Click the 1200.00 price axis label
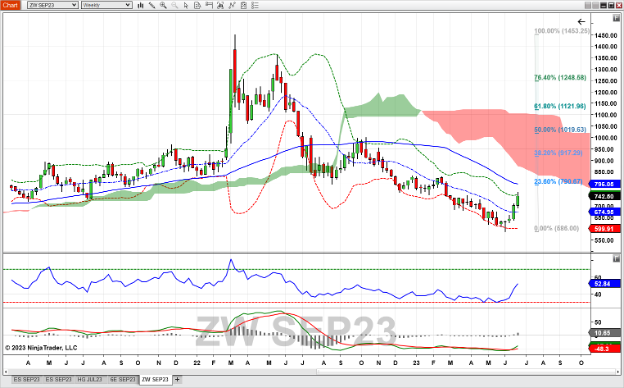Viewport: 624px width, 388px height. point(606,92)
